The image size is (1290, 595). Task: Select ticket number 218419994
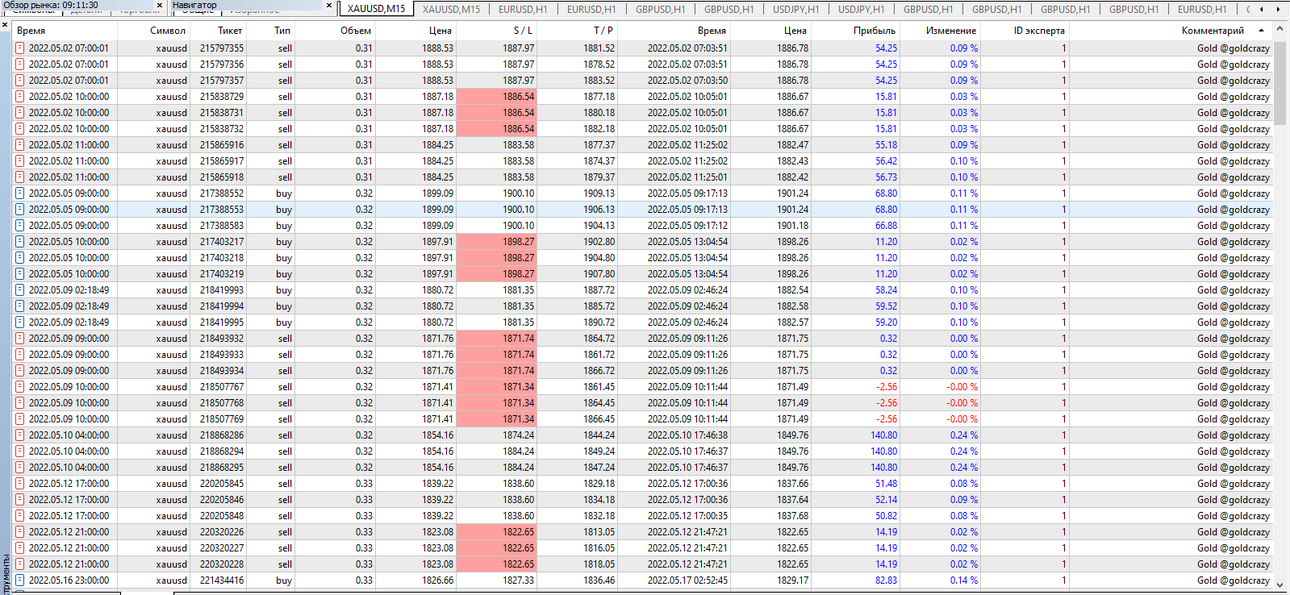point(222,306)
